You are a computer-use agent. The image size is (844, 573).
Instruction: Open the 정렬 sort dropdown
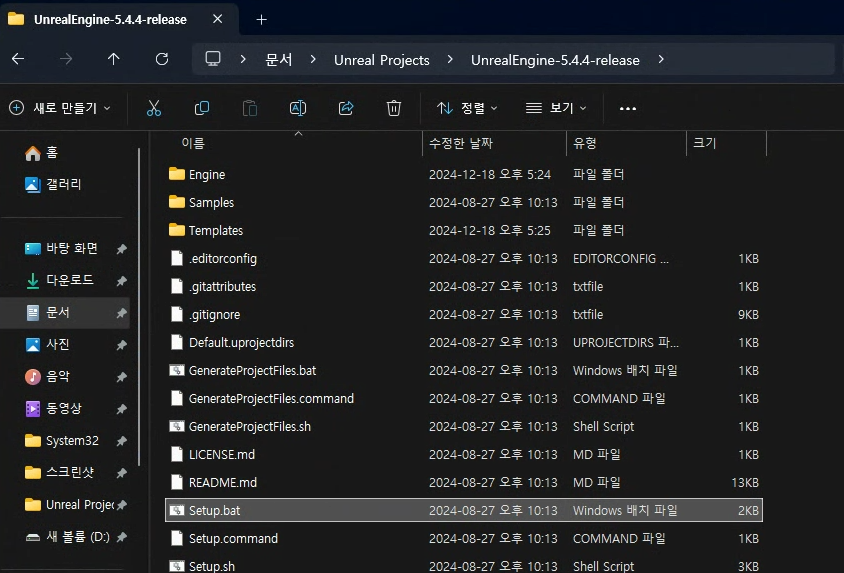coord(467,108)
